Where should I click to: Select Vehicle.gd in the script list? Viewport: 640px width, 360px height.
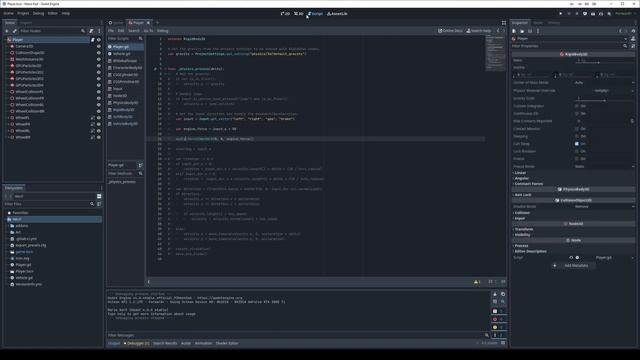pos(125,54)
